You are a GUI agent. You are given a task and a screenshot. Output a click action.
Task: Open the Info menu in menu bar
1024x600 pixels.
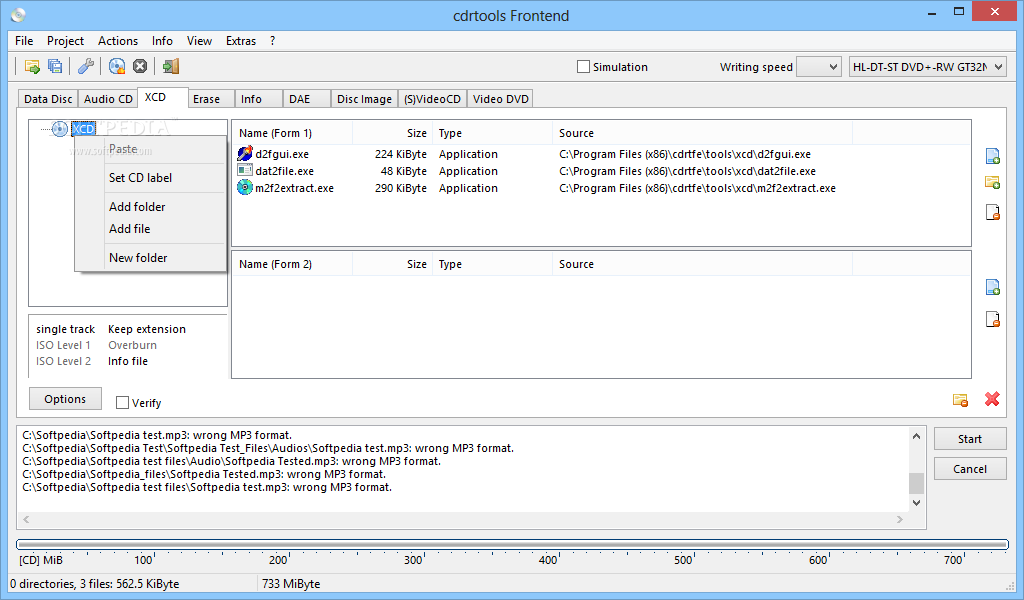click(x=162, y=40)
